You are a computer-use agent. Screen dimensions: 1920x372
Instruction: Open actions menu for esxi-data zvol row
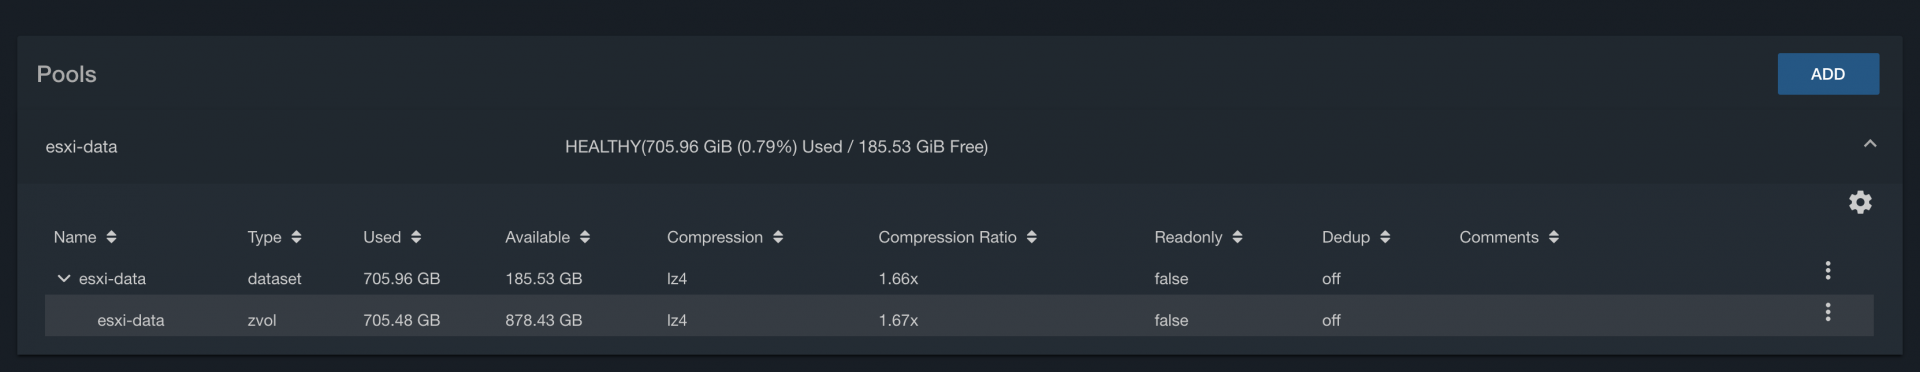(1827, 312)
